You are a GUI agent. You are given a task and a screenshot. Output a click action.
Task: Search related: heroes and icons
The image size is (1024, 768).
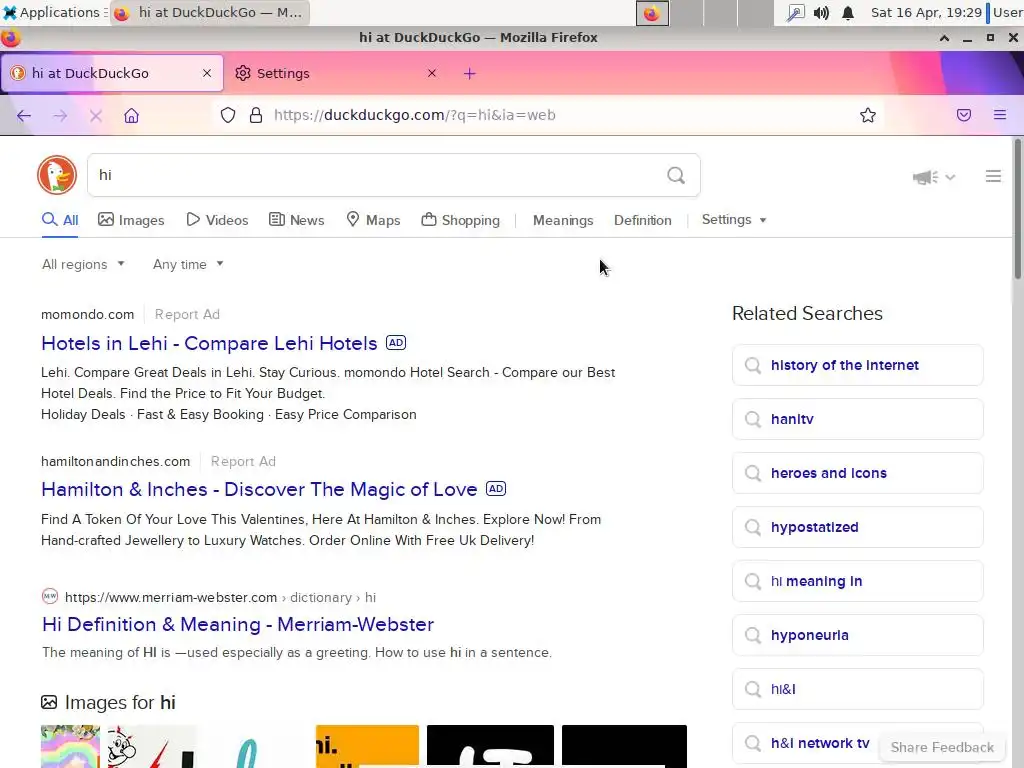coord(857,473)
